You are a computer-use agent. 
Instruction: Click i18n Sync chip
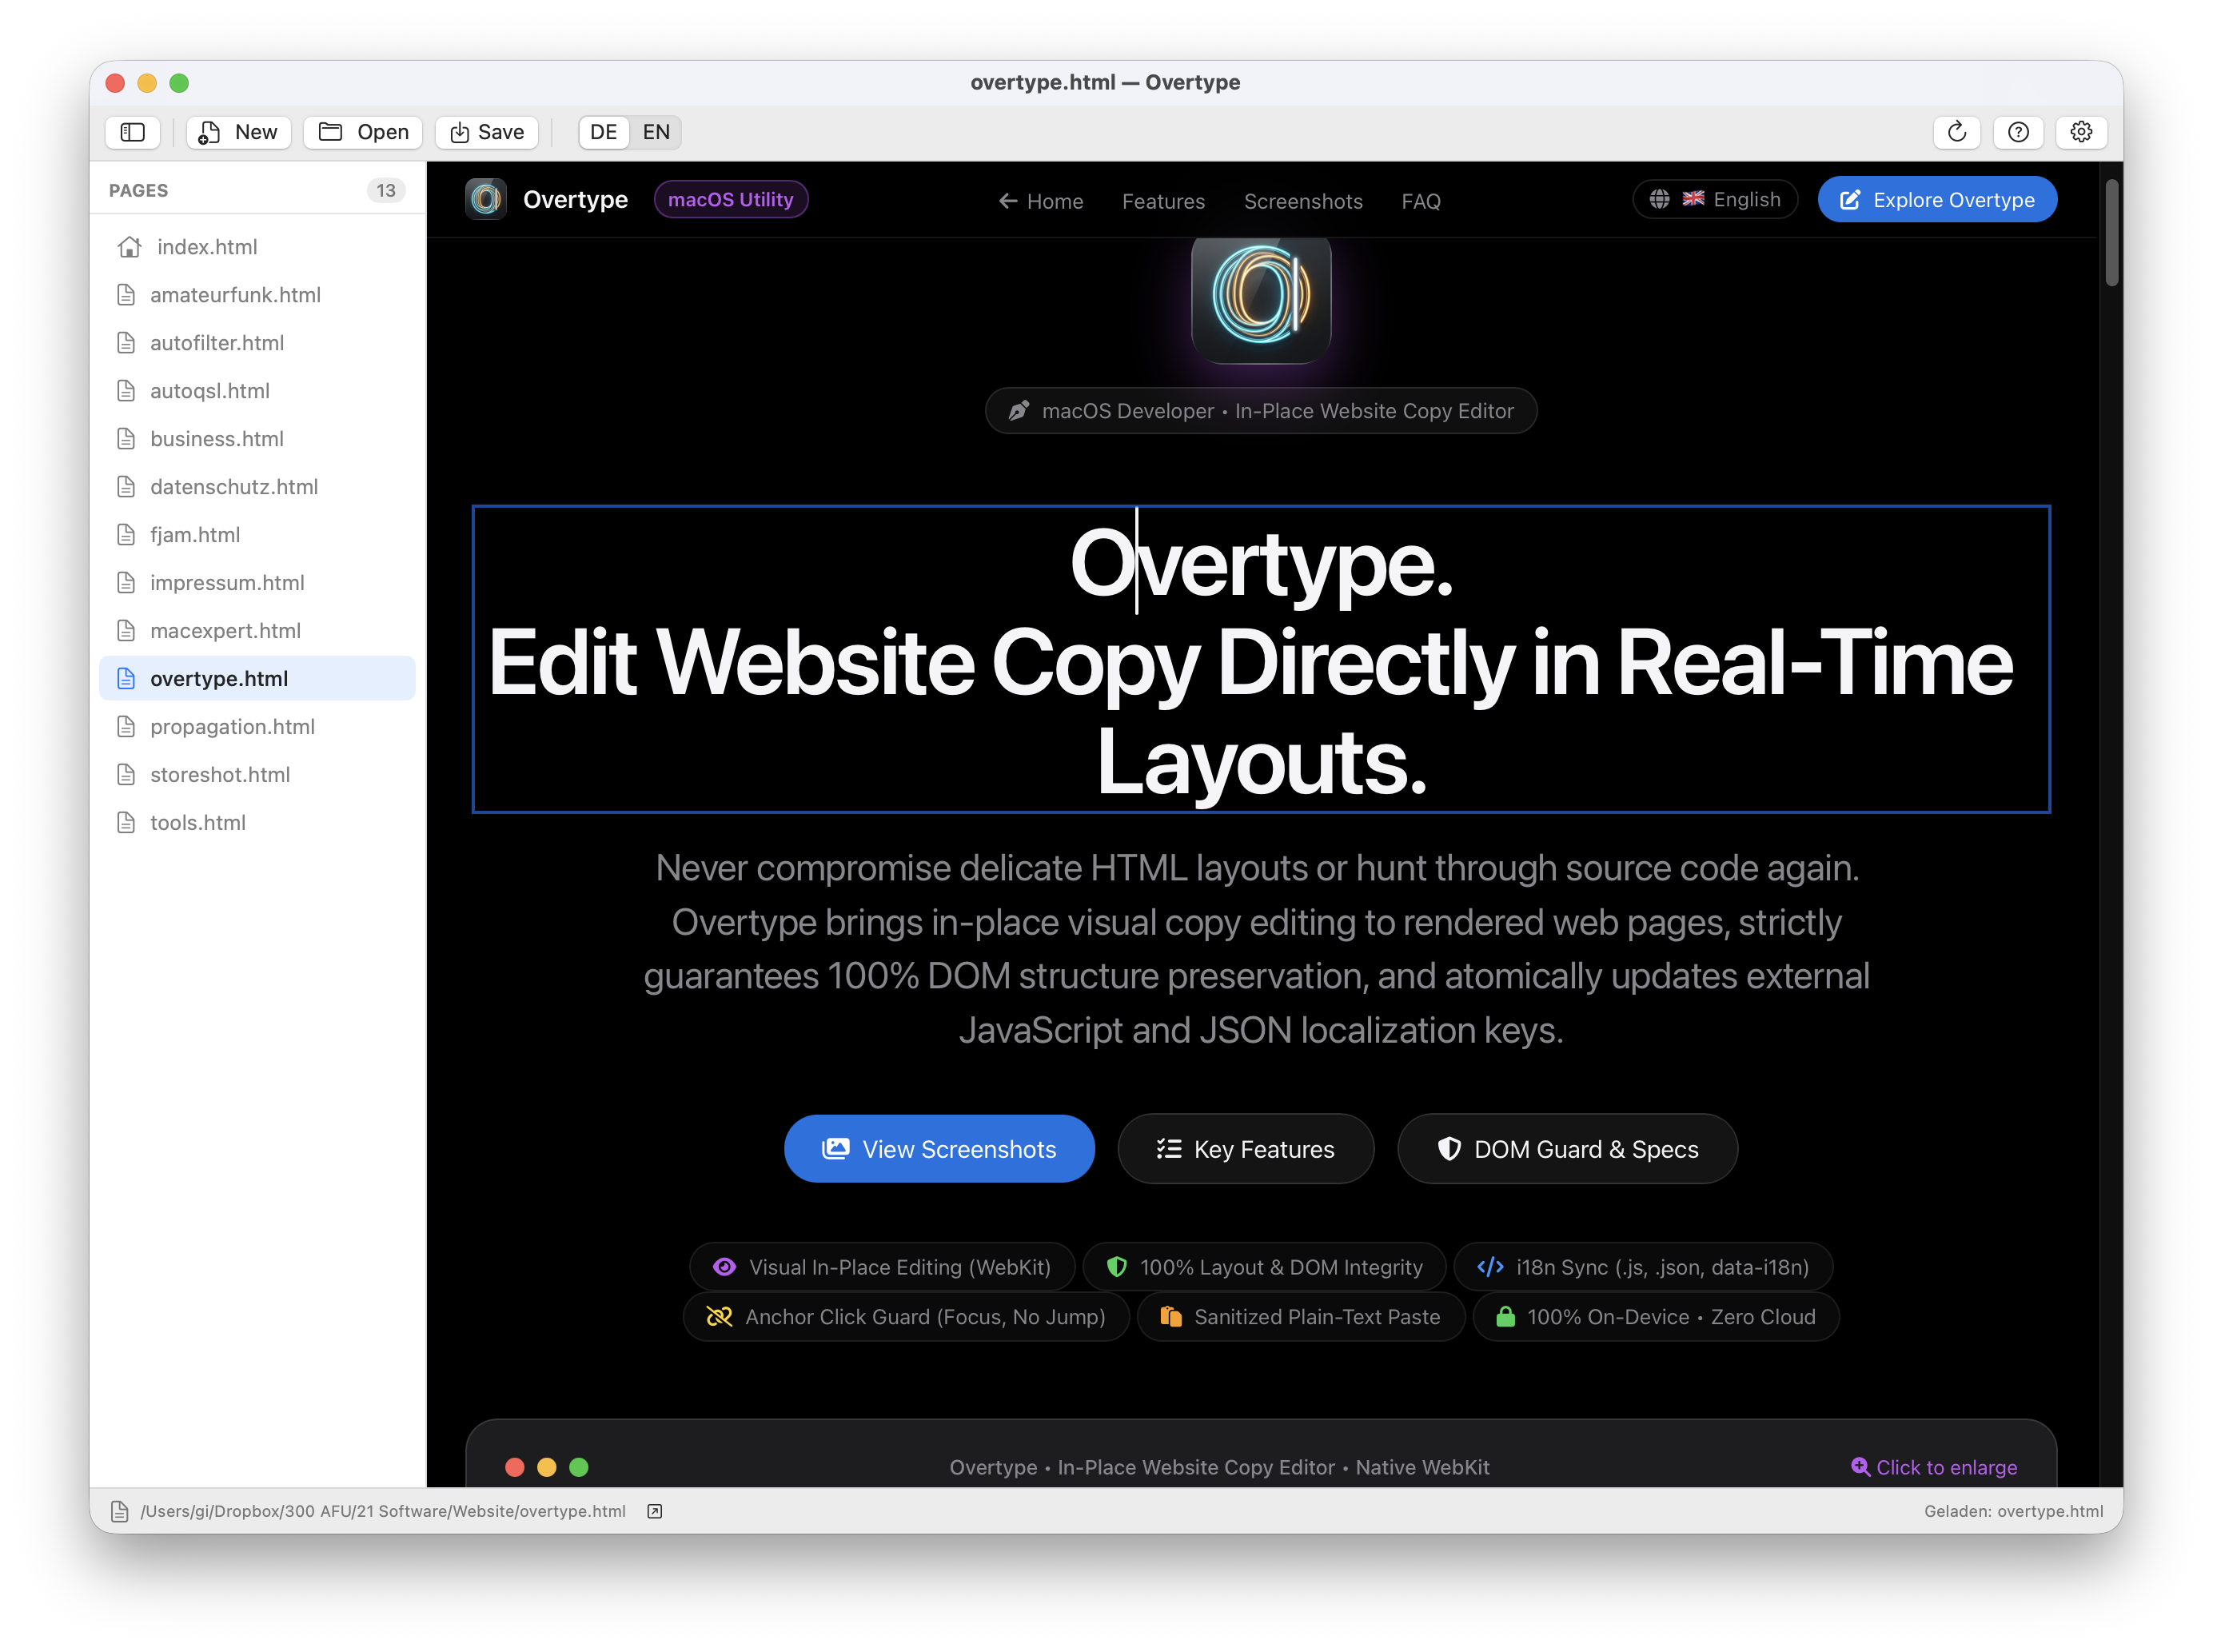tap(1643, 1267)
